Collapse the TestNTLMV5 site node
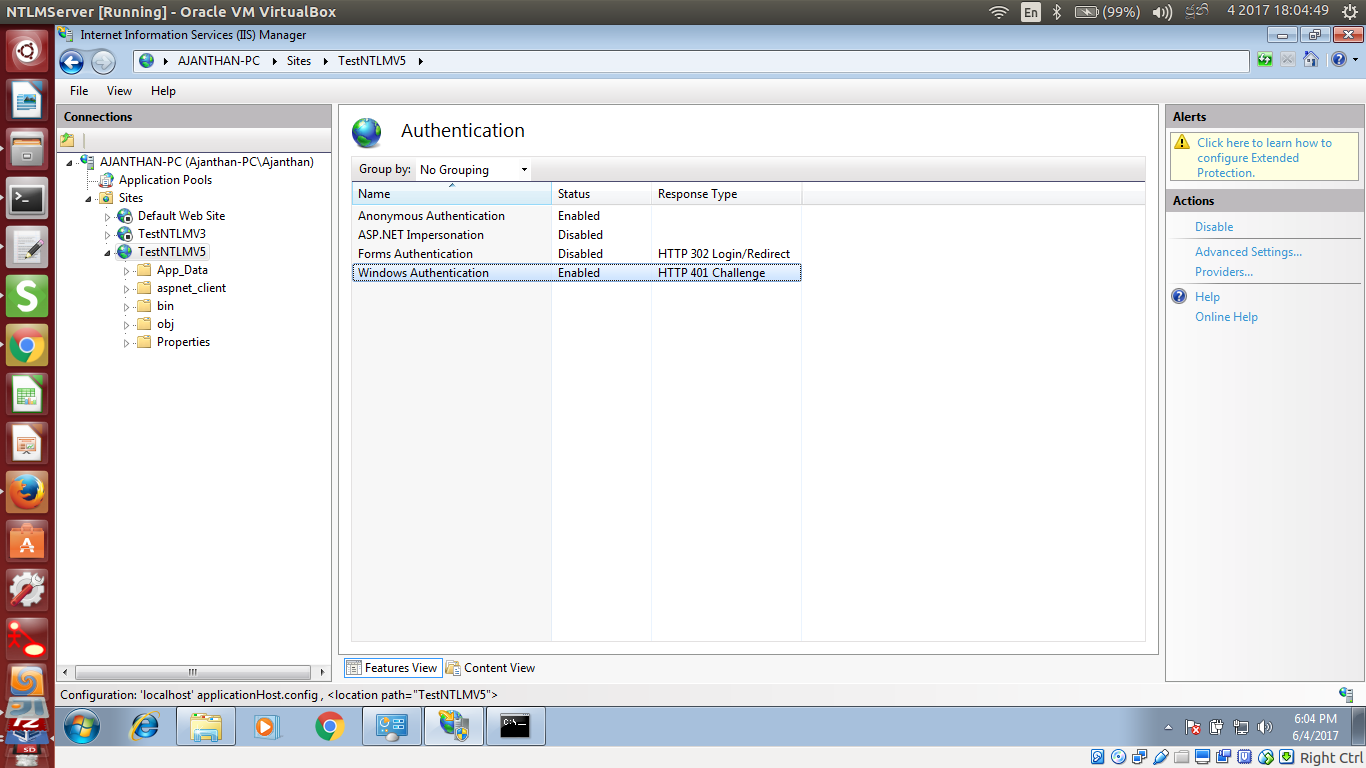The image size is (1366, 768). [108, 252]
